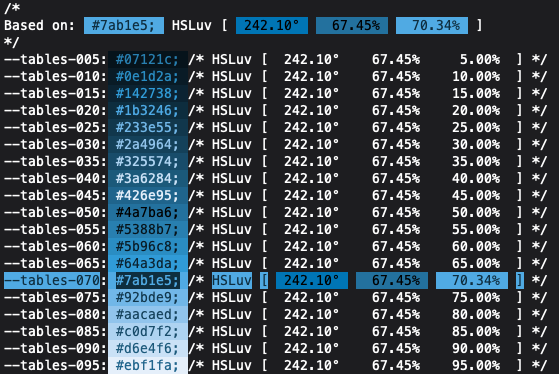The image size is (559, 374).
Task: Click the 25.00% lightness value
Action: point(476,128)
